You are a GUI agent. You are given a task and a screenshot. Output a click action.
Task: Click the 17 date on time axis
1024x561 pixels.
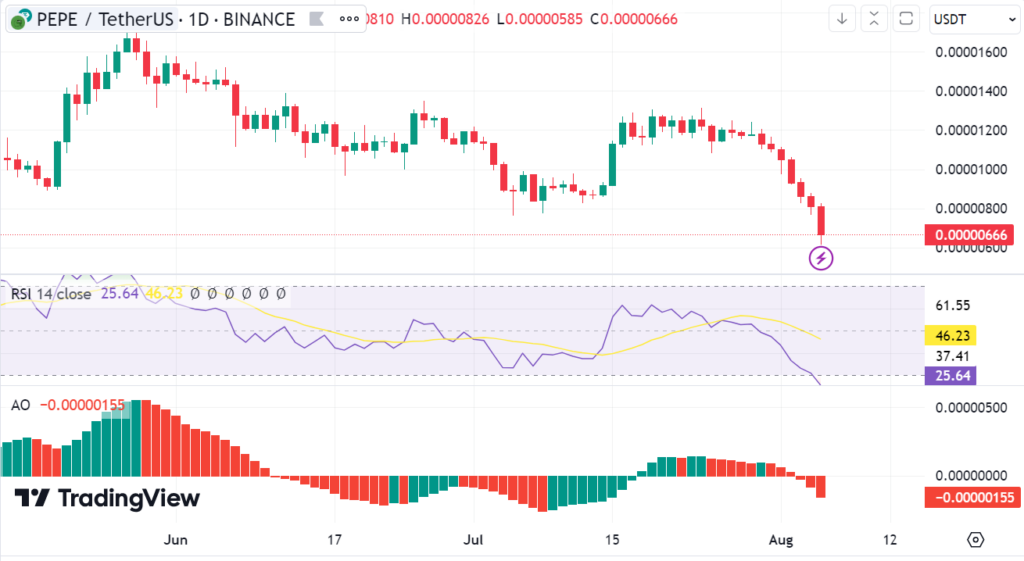click(x=334, y=540)
